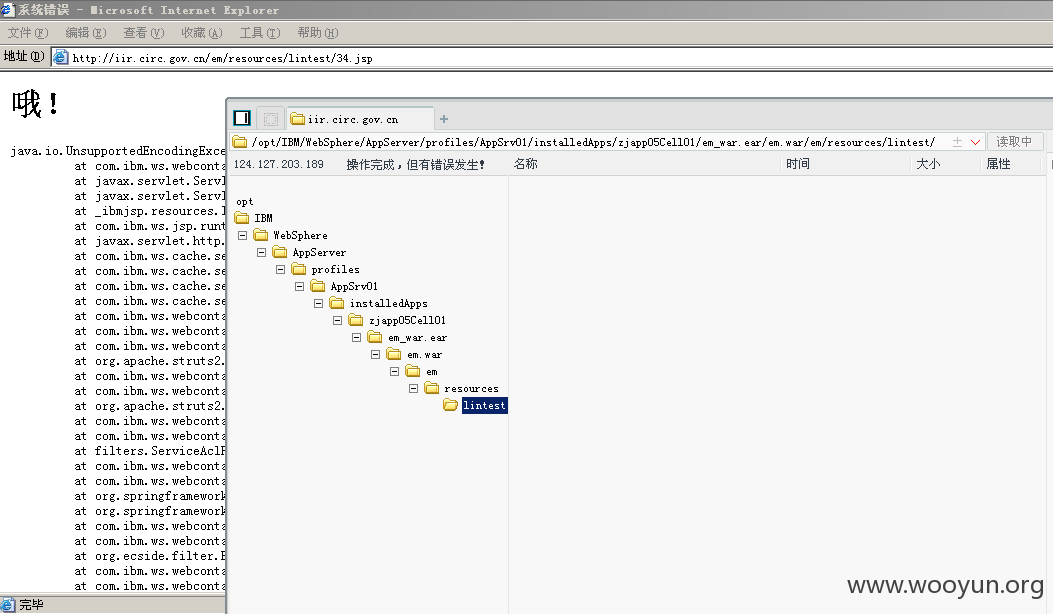Click the 124.127.203.189 IP address text
This screenshot has height=614, width=1053.
click(279, 164)
